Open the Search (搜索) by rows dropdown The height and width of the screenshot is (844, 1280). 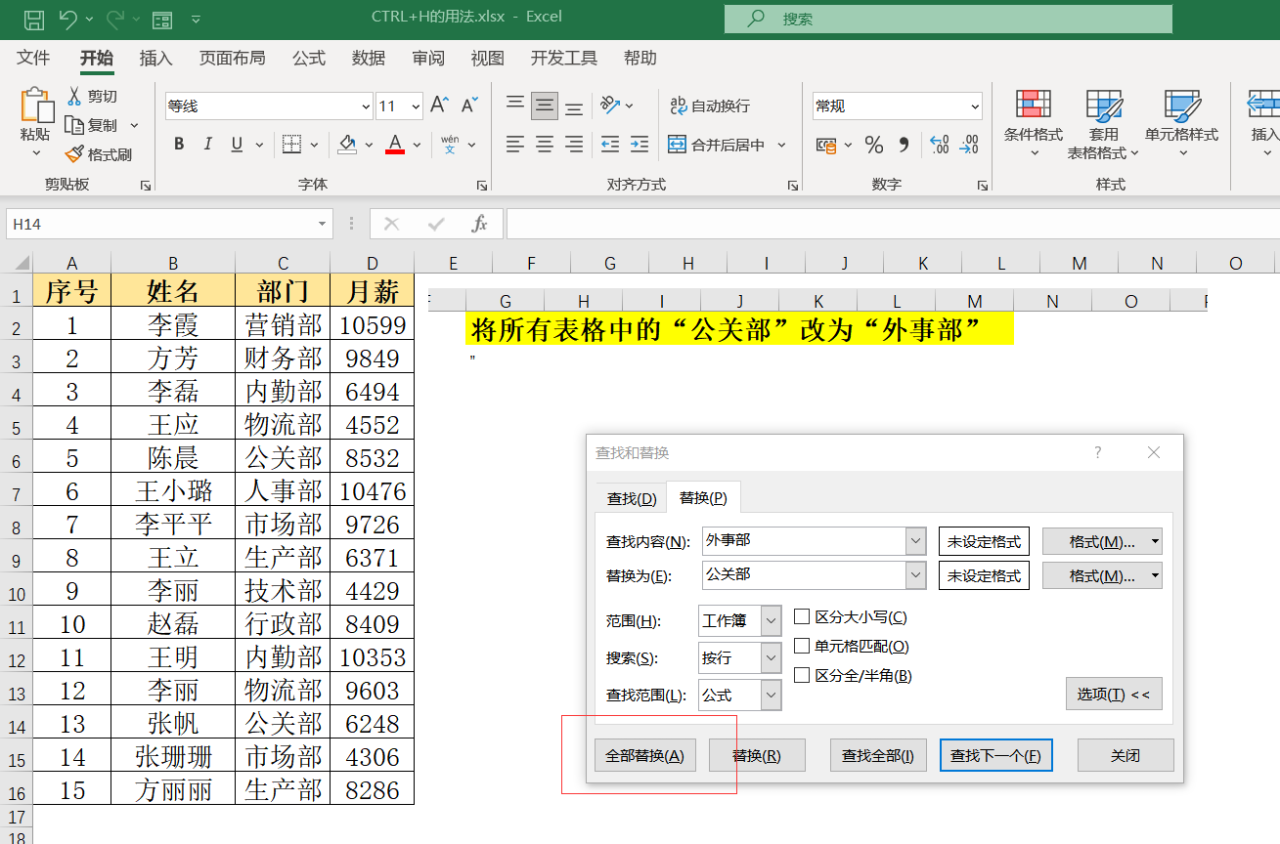point(771,658)
